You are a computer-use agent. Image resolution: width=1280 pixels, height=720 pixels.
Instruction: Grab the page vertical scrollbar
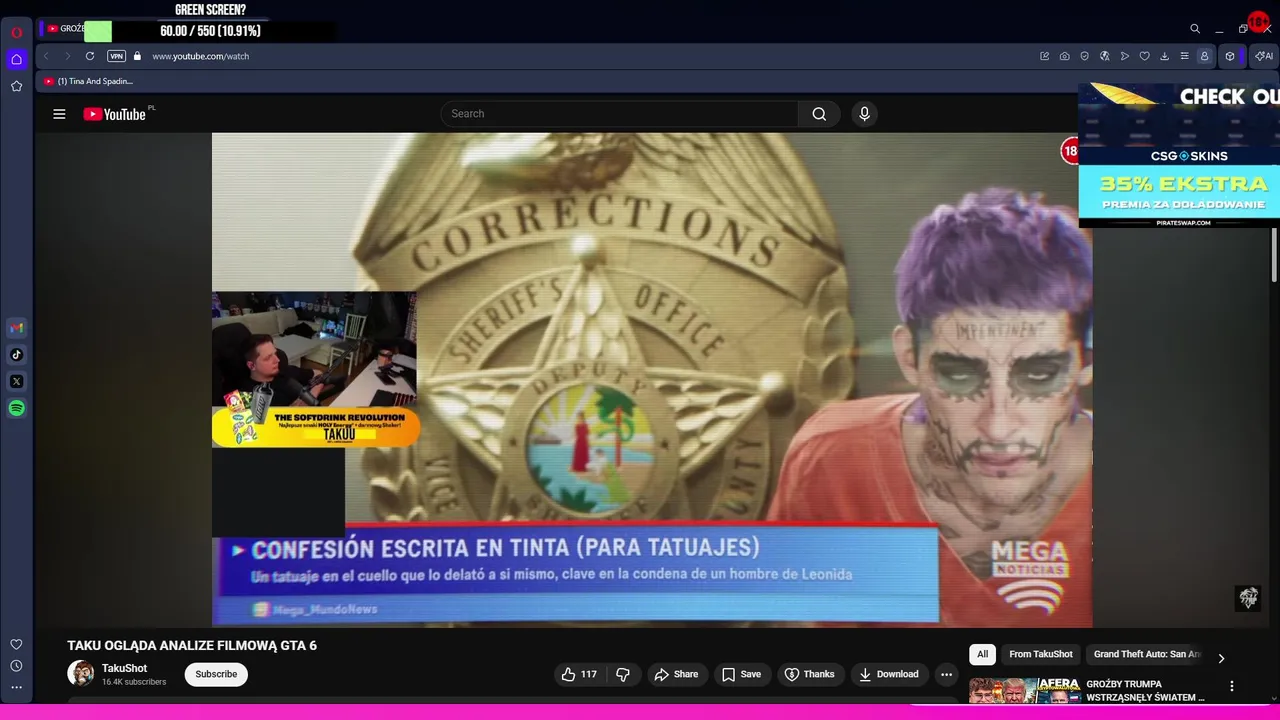1274,255
